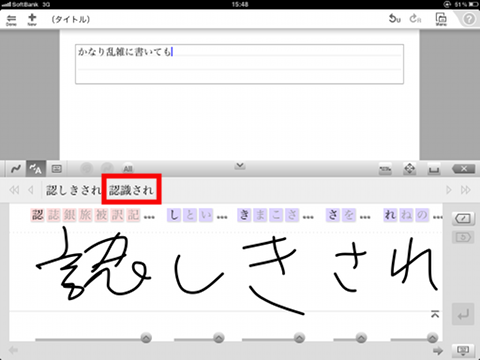Switch to handwriting stroke mode
480x360 pixels.
[15, 169]
